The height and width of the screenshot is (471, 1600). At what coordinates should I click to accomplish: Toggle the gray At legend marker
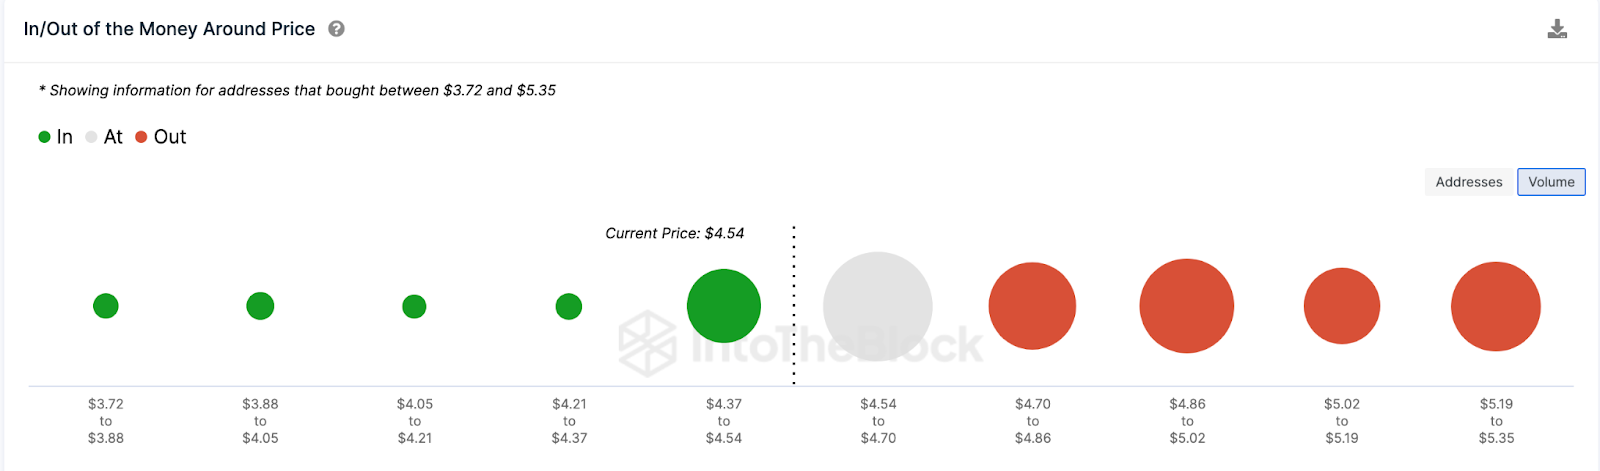91,137
